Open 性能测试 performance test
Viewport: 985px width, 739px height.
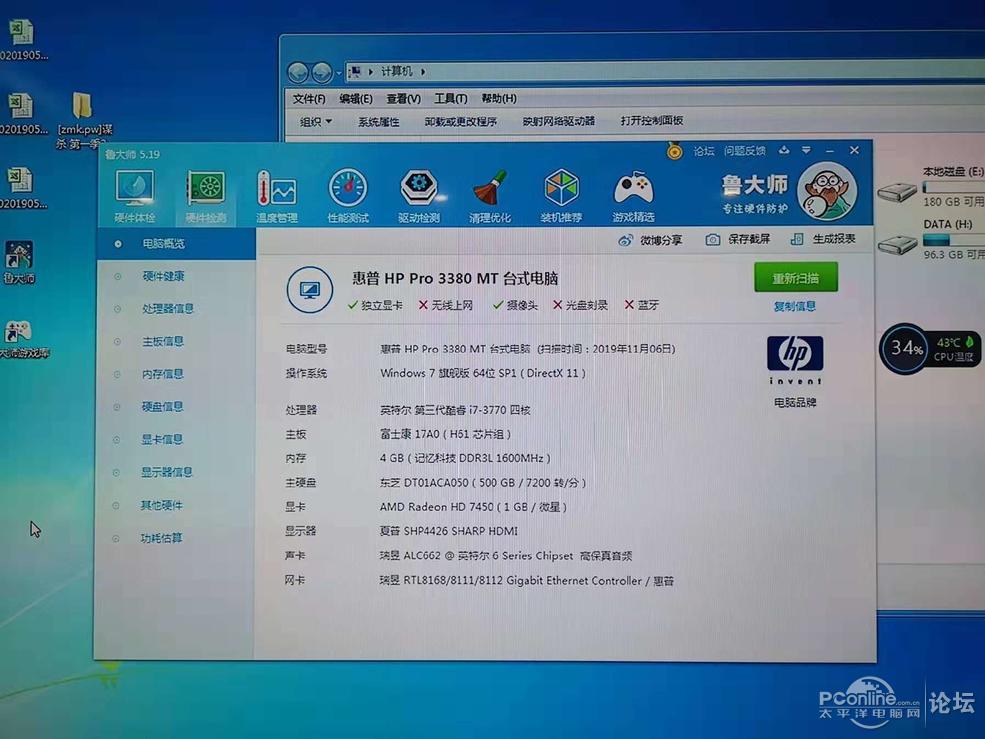(348, 195)
